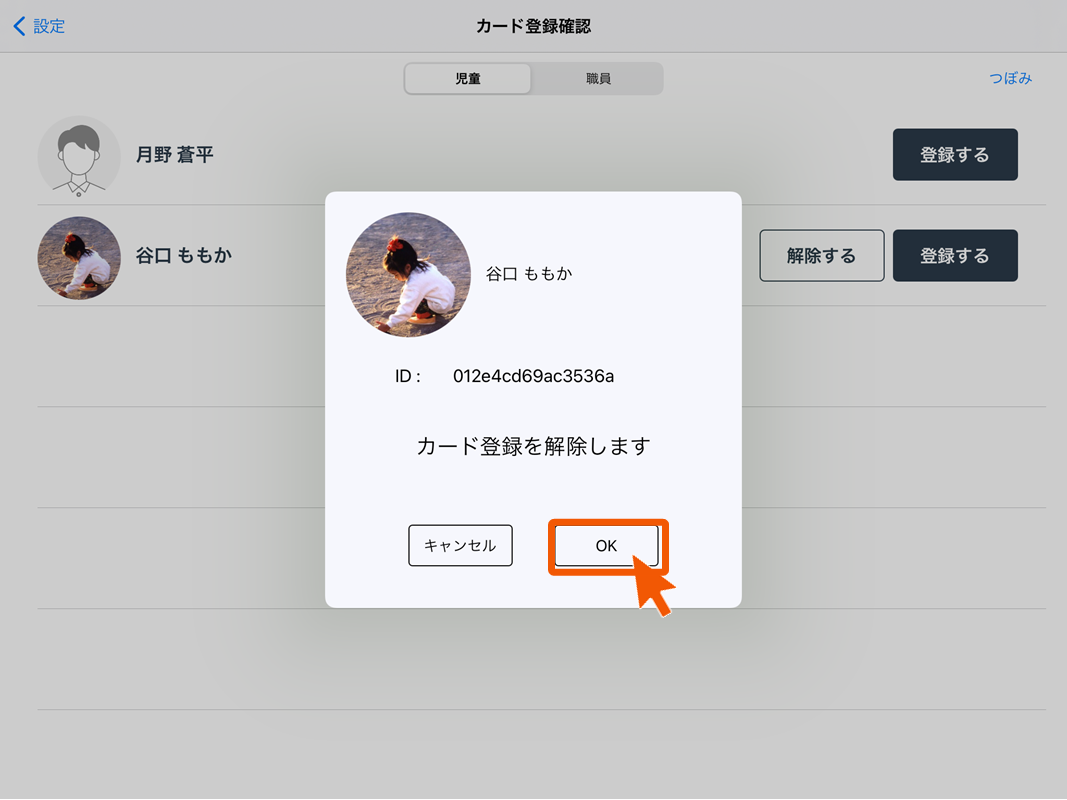
Task: Tap the 月野 蒼平 name label
Action: (175, 155)
